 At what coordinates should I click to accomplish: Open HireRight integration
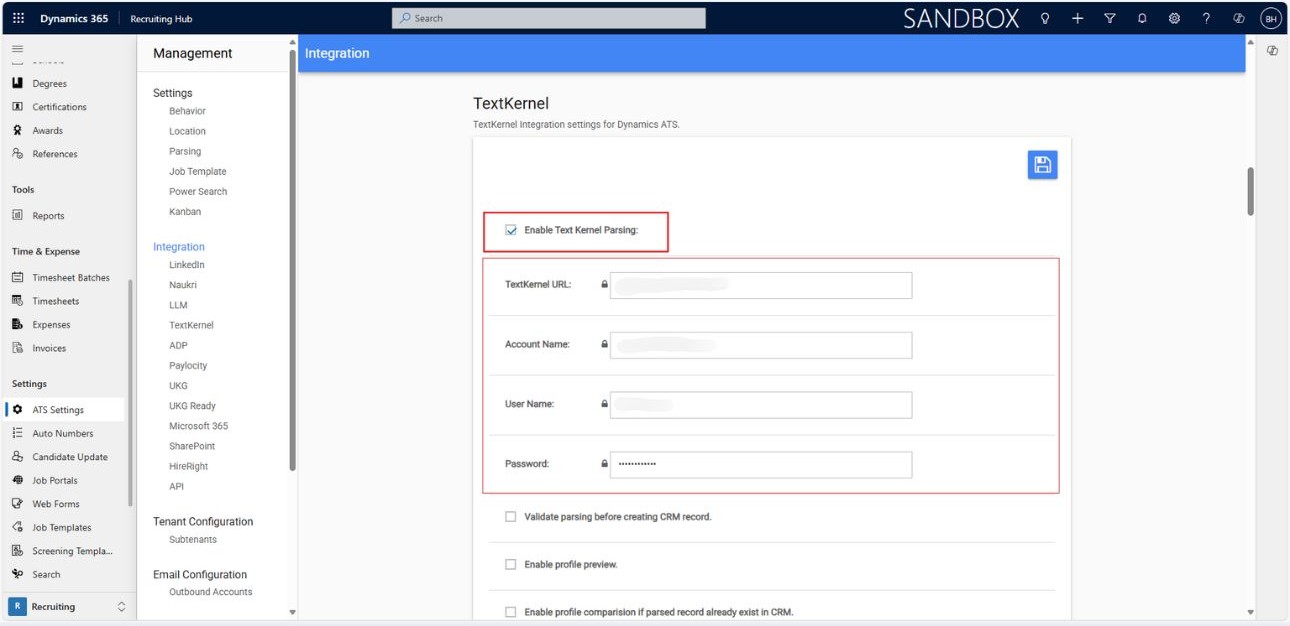coord(189,466)
